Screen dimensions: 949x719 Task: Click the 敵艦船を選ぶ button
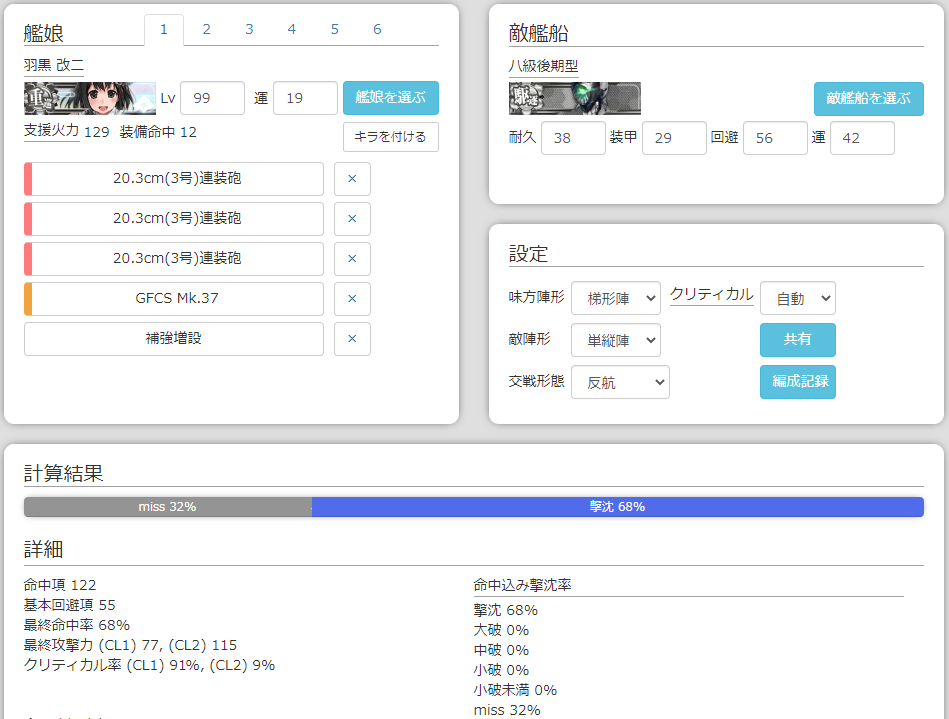869,99
